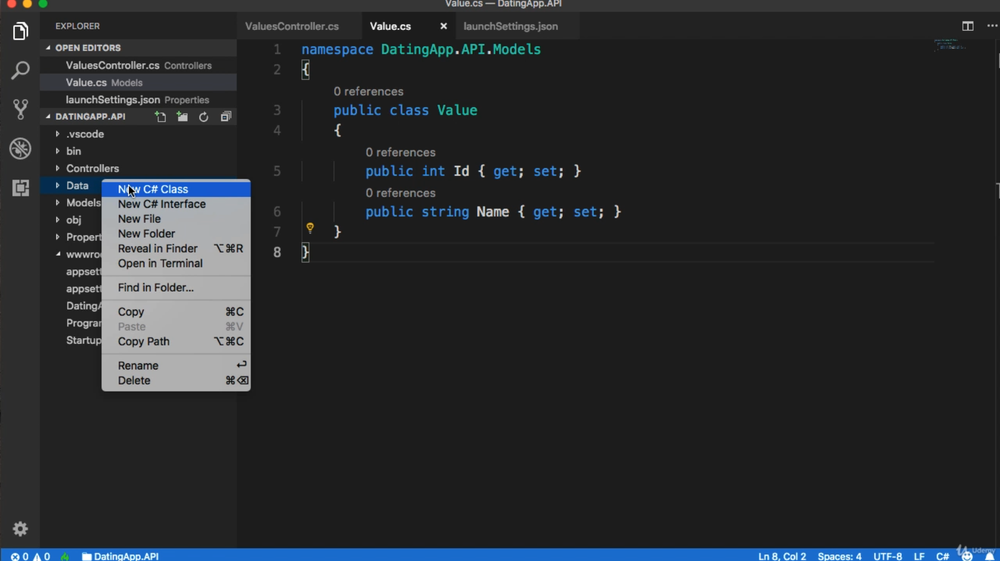Screen dimensions: 1000x561
Task: Click Ln 8, Col 2 in status bar
Action: pos(782,557)
